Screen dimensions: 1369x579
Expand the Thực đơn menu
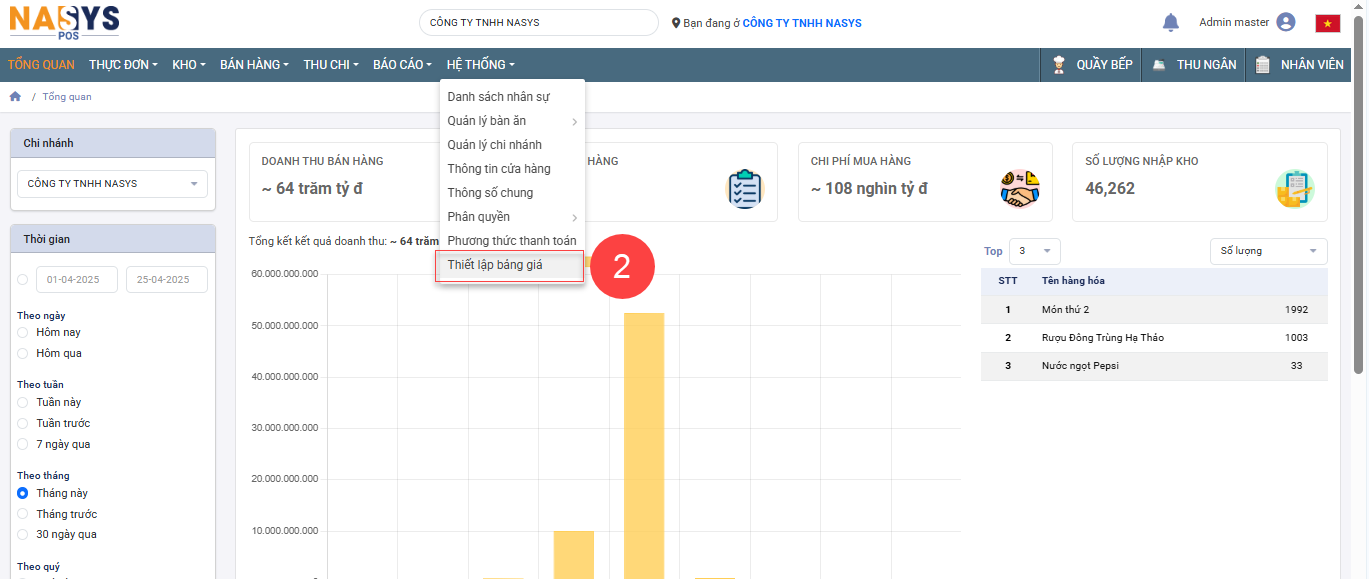tap(124, 65)
